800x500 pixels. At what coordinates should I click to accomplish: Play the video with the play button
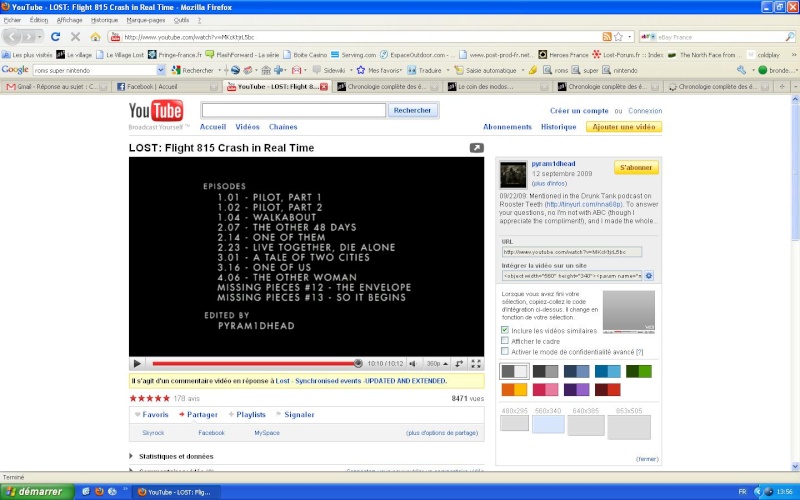(x=137, y=363)
